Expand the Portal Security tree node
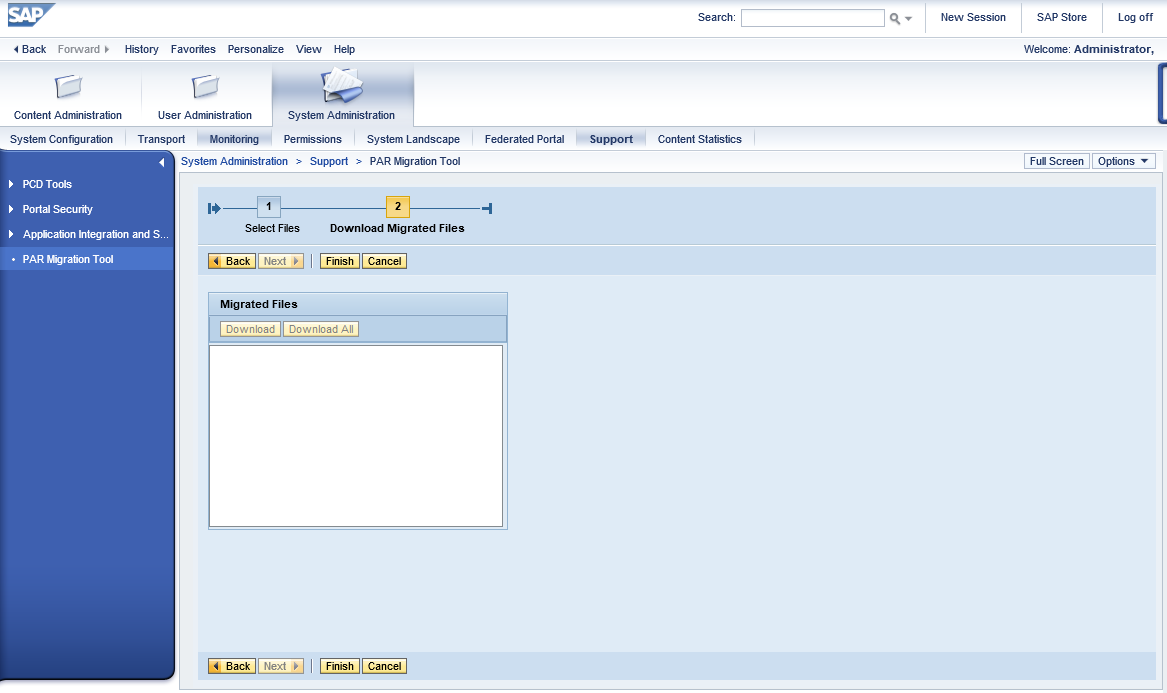Viewport: 1167px width, 693px height. click(x=10, y=209)
